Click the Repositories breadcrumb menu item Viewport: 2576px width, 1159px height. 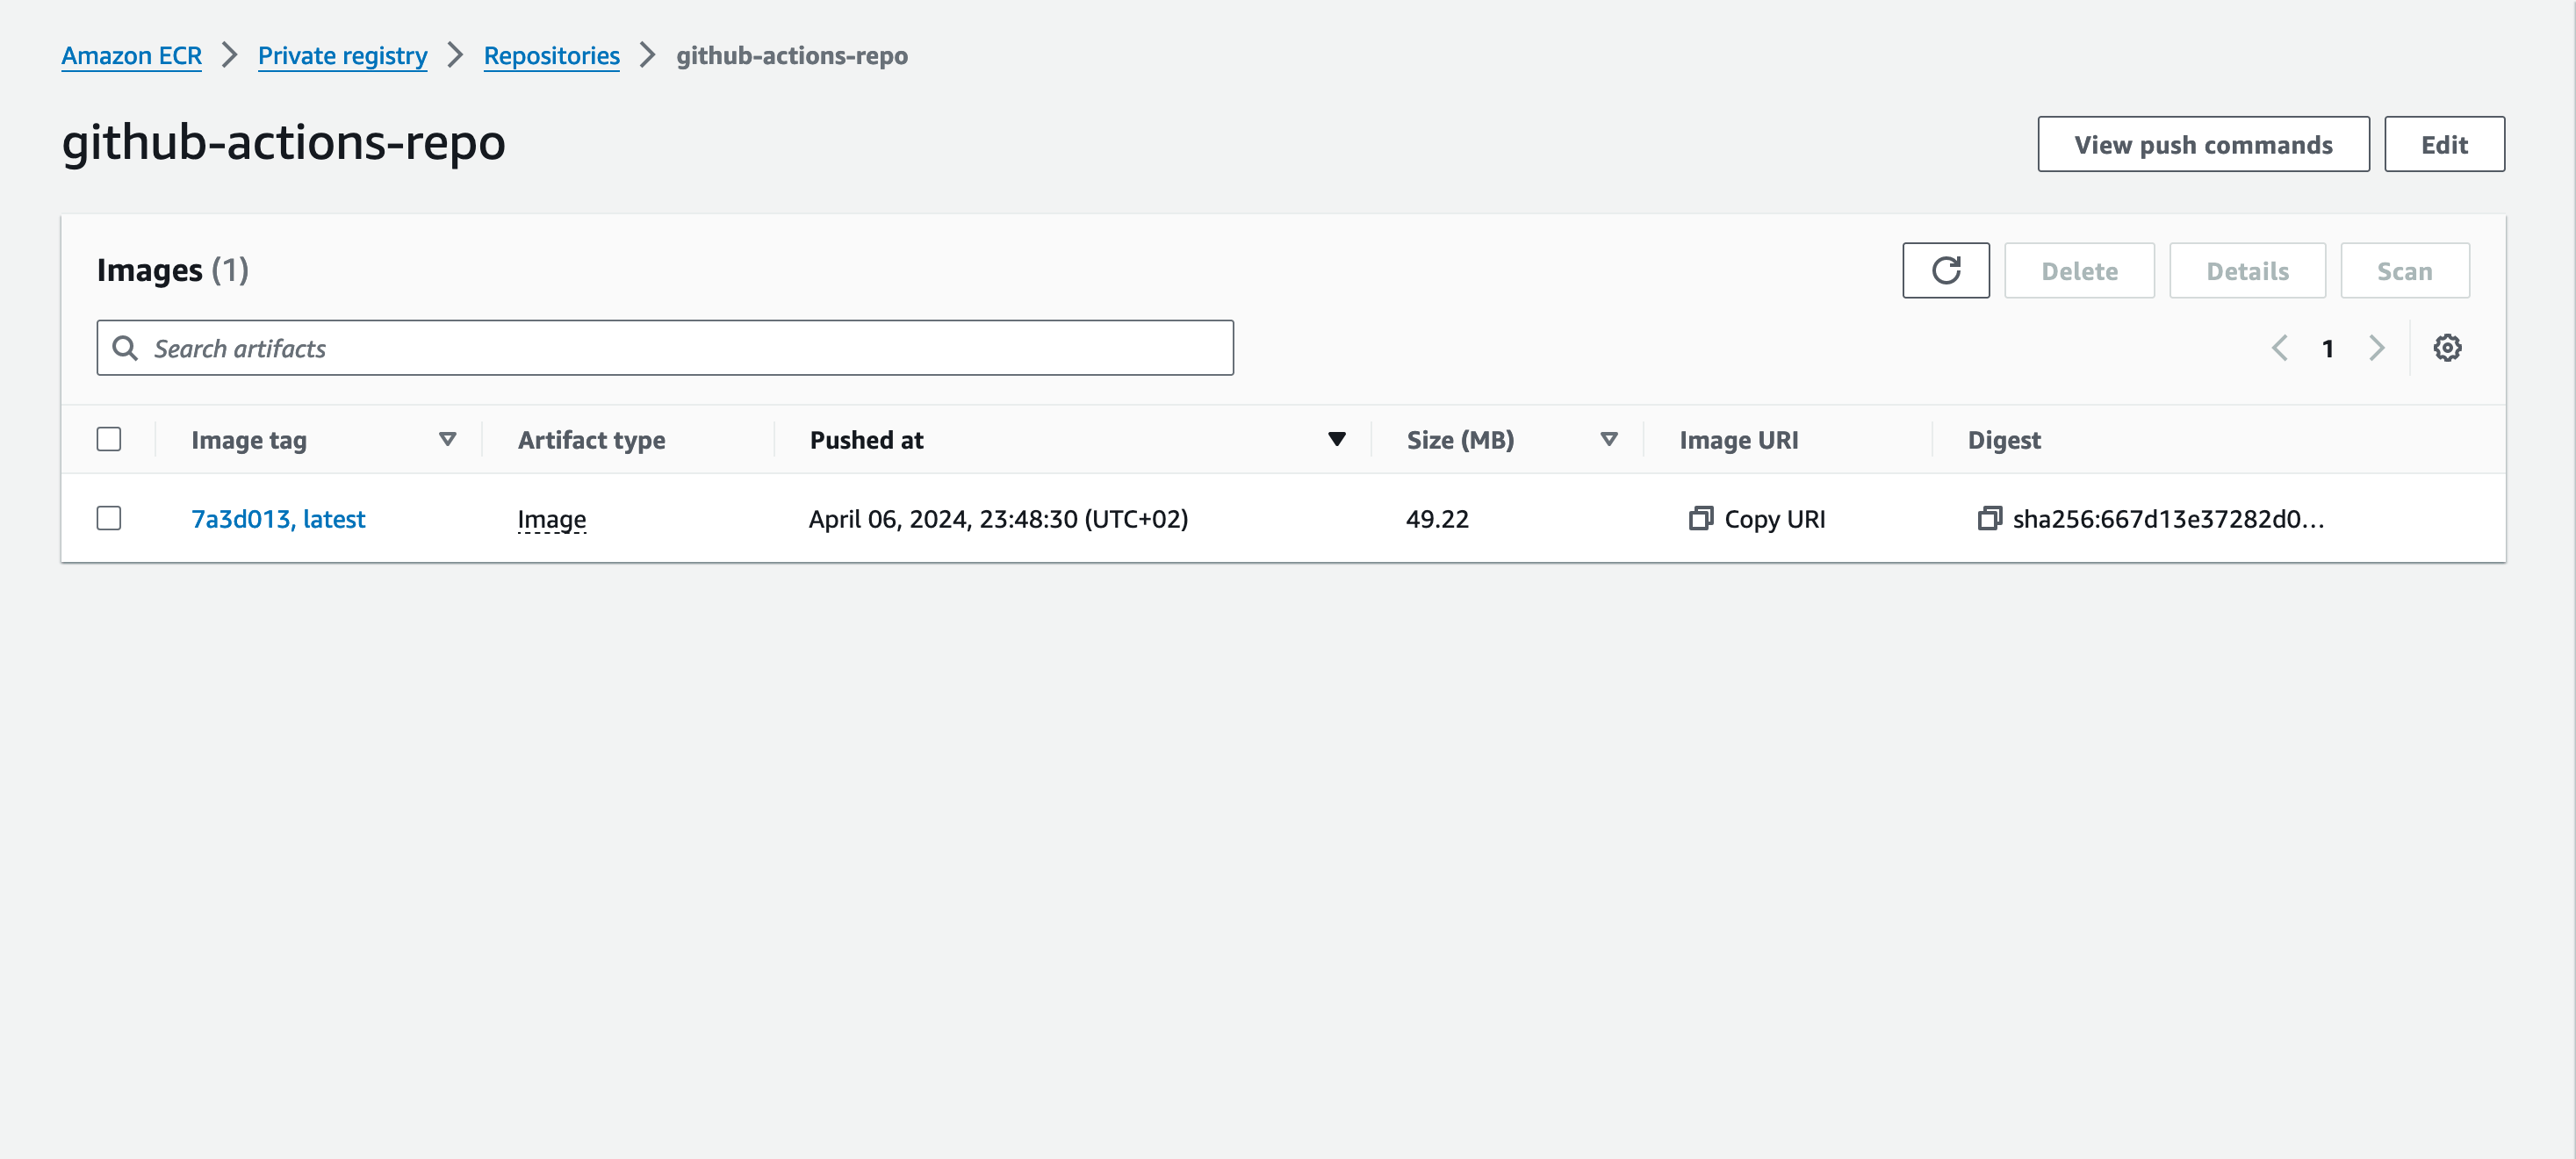[550, 53]
